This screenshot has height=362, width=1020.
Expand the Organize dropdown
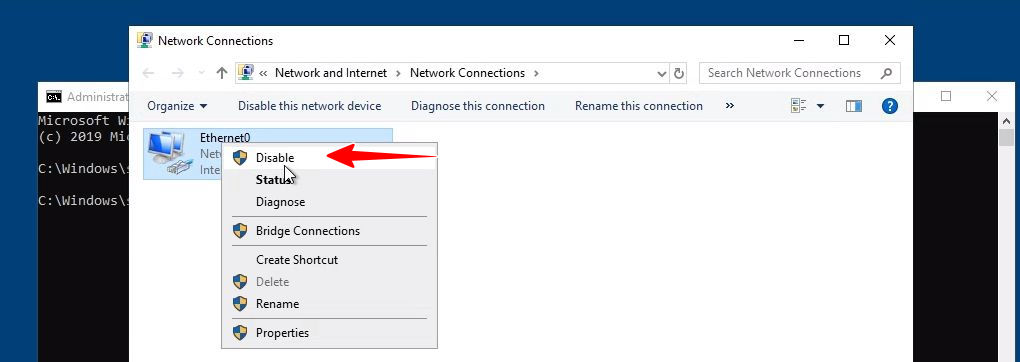coord(177,106)
